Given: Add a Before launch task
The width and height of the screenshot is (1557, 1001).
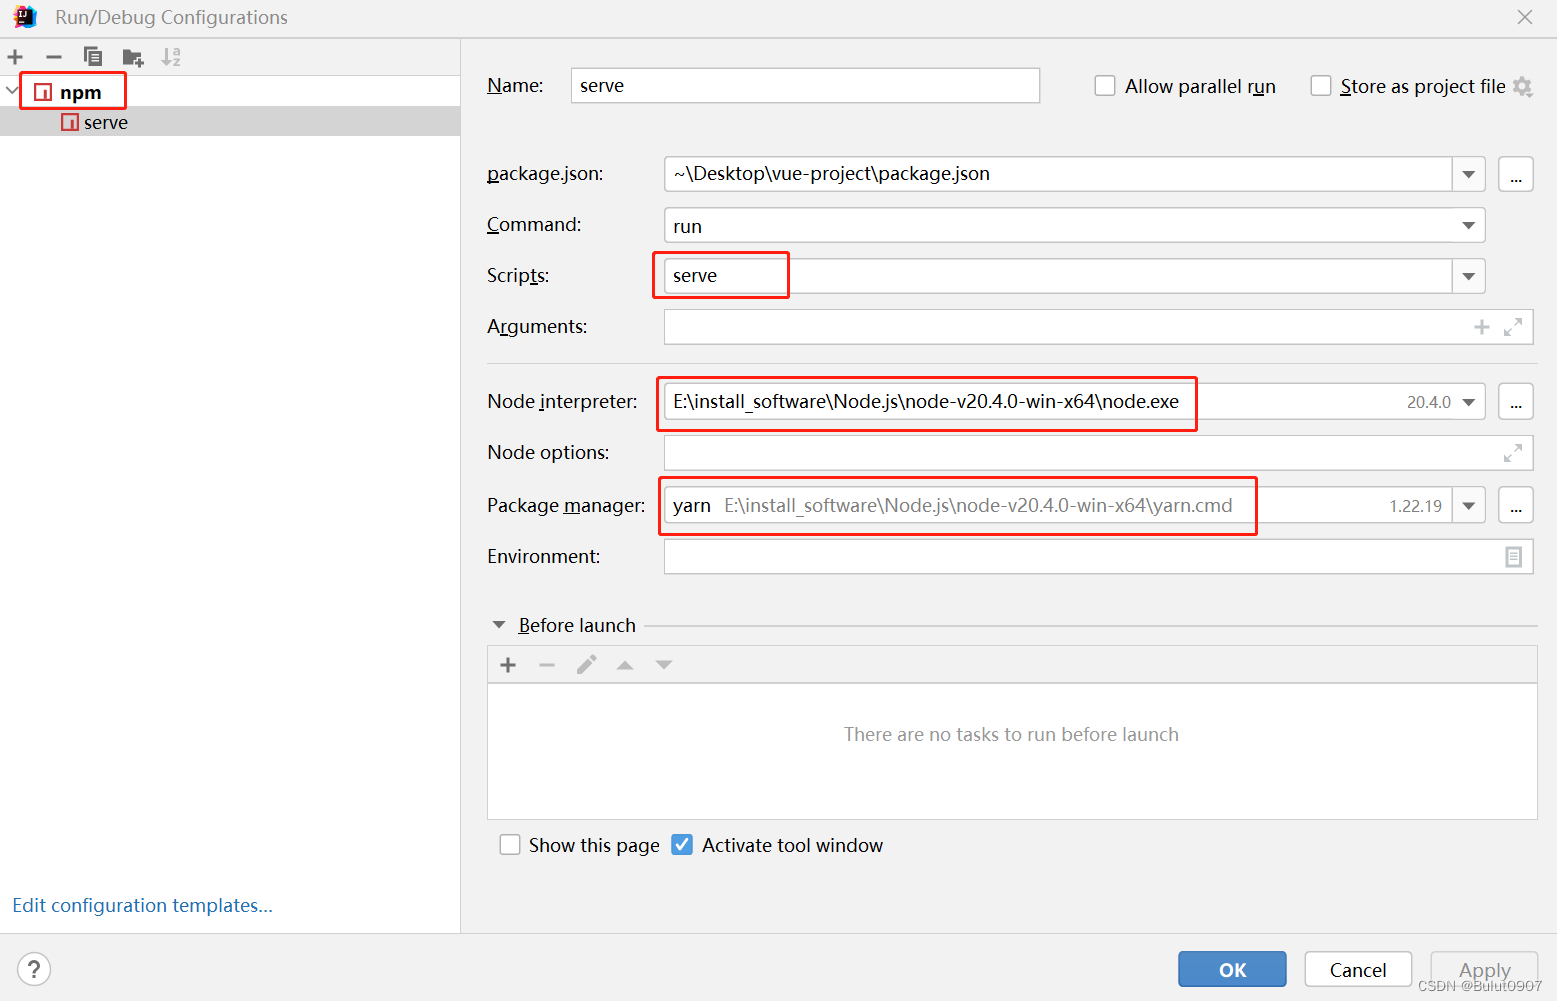Looking at the screenshot, I should point(508,665).
